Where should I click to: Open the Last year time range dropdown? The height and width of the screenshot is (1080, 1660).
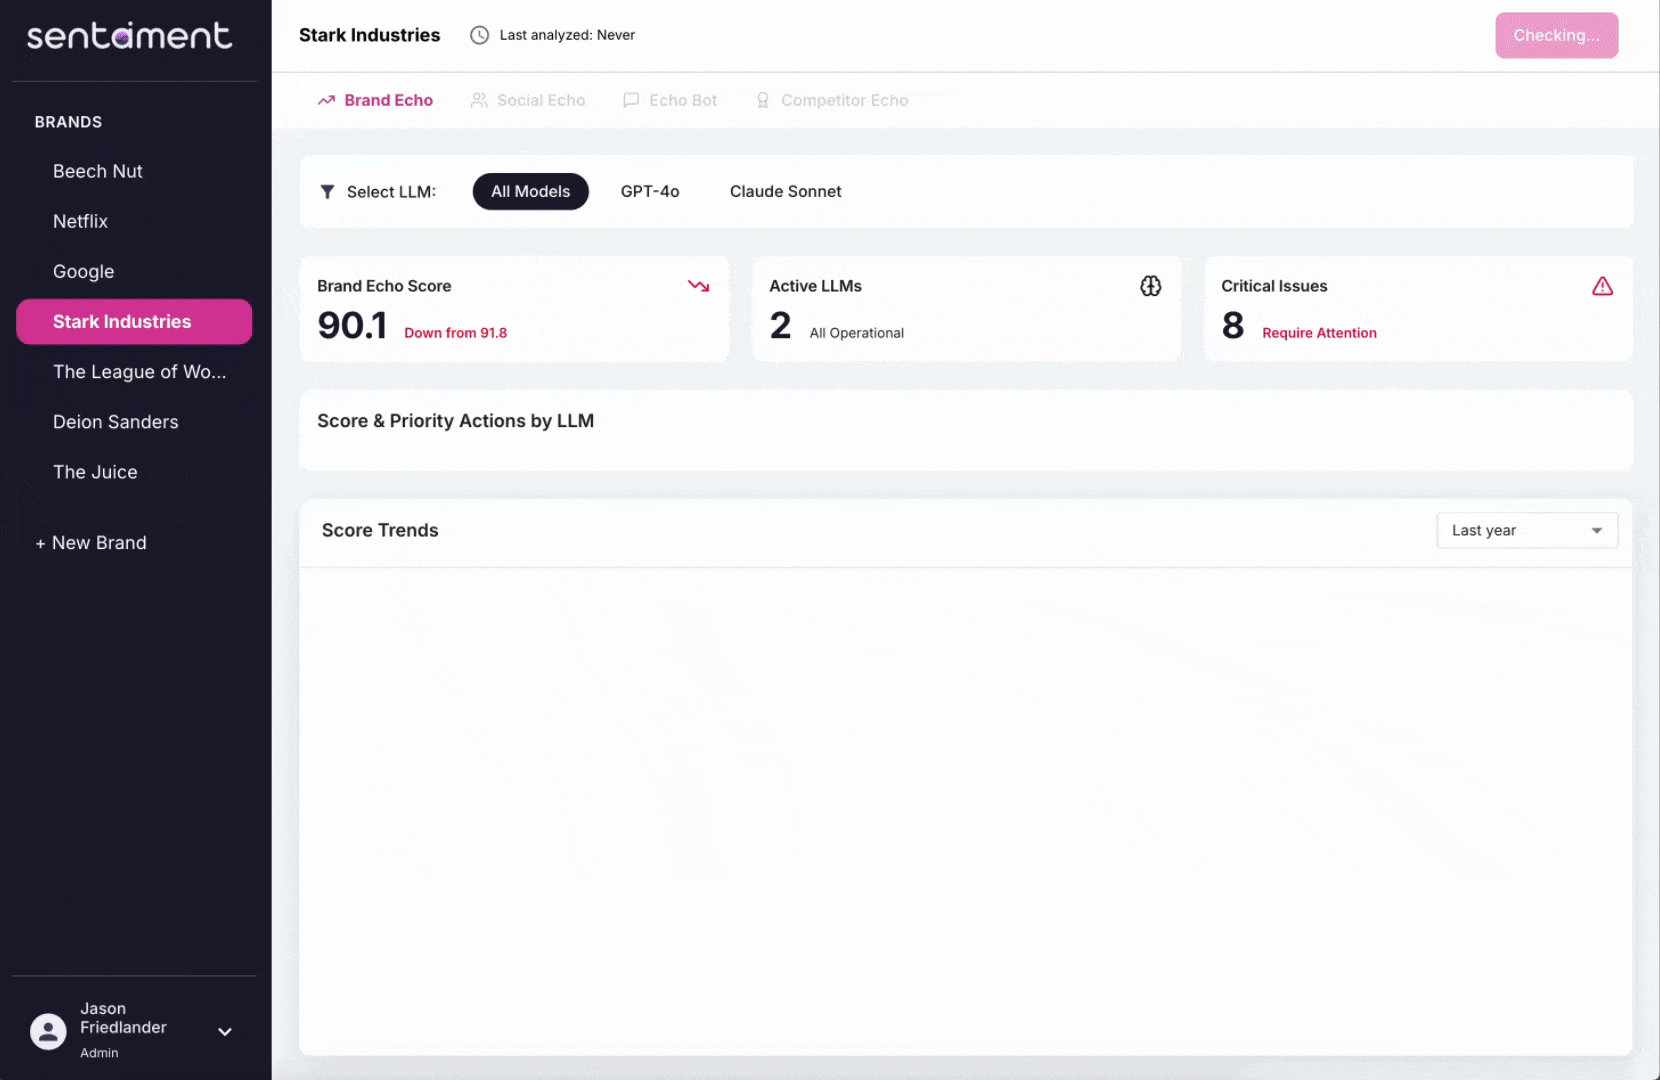coord(1527,530)
